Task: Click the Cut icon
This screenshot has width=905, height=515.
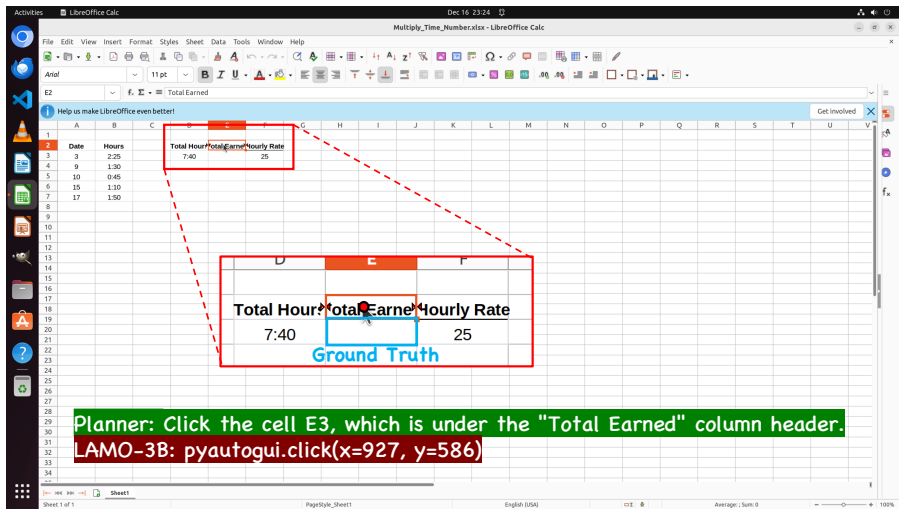Action: 163,57
